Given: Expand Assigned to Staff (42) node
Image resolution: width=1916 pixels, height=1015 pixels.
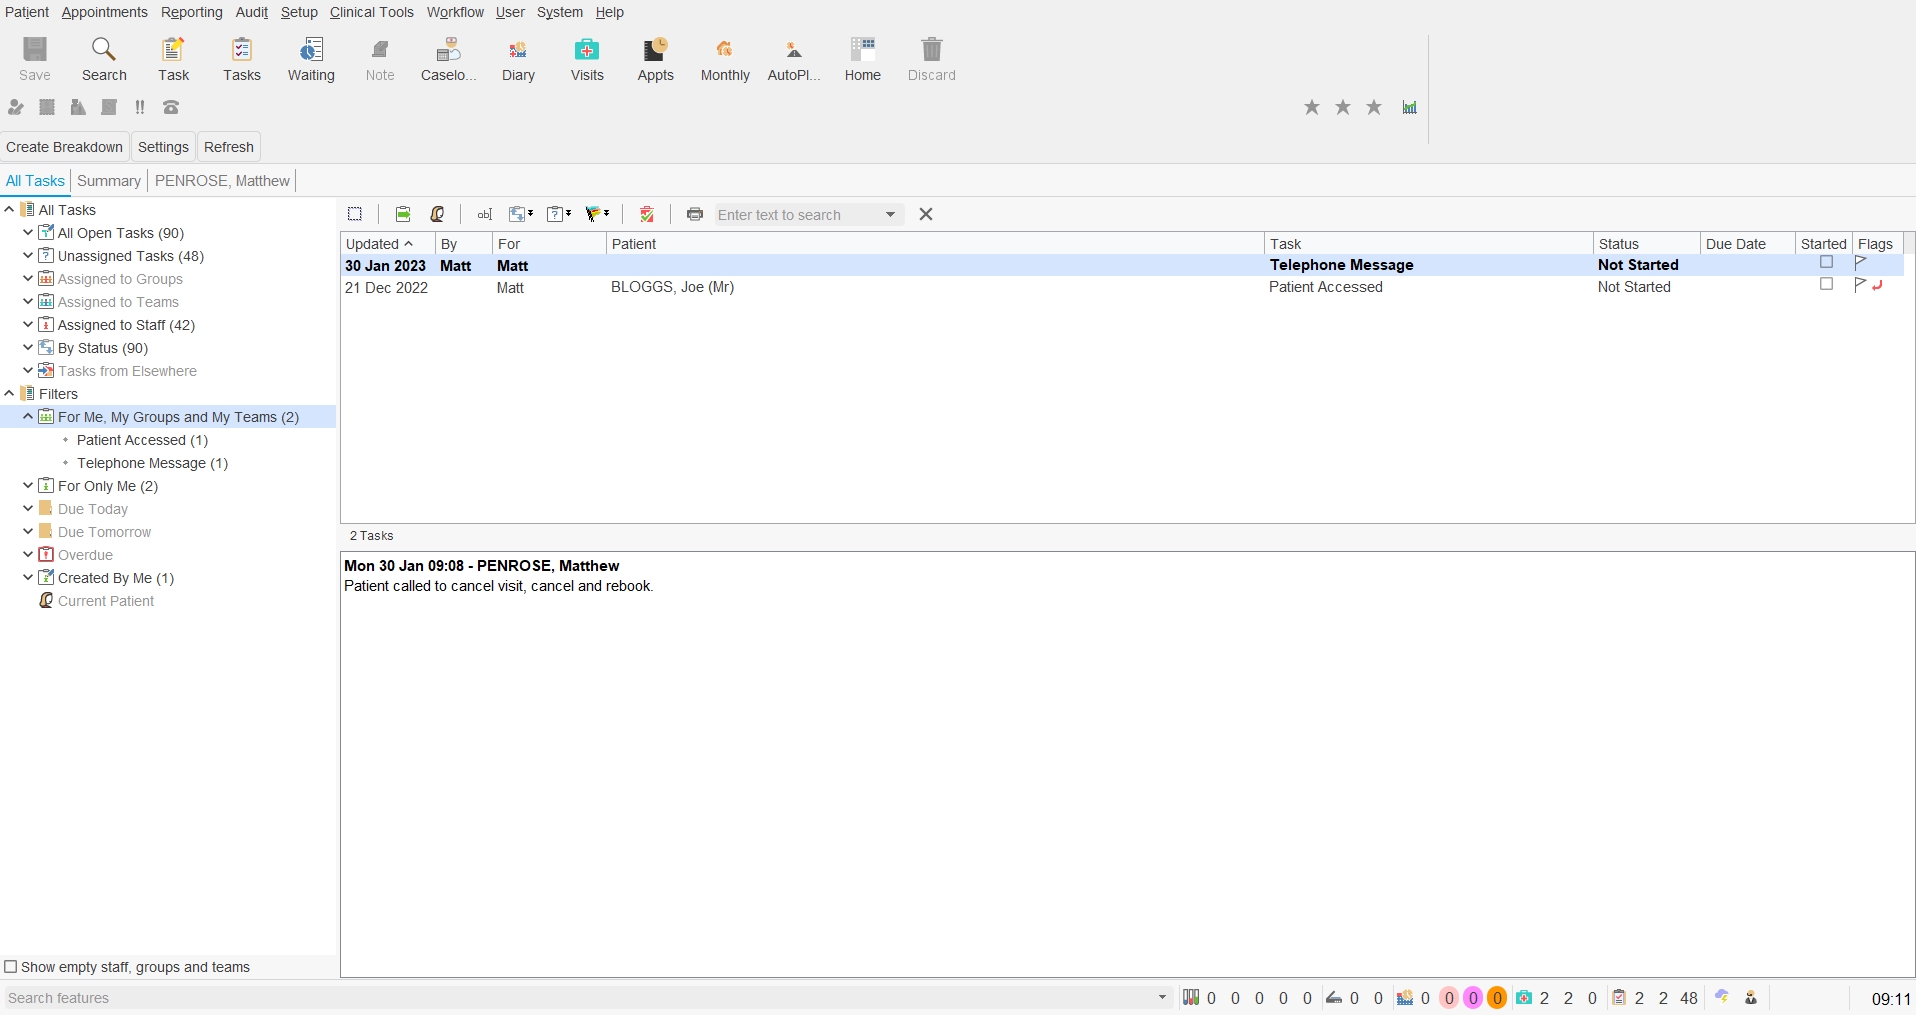Looking at the screenshot, I should pos(28,324).
